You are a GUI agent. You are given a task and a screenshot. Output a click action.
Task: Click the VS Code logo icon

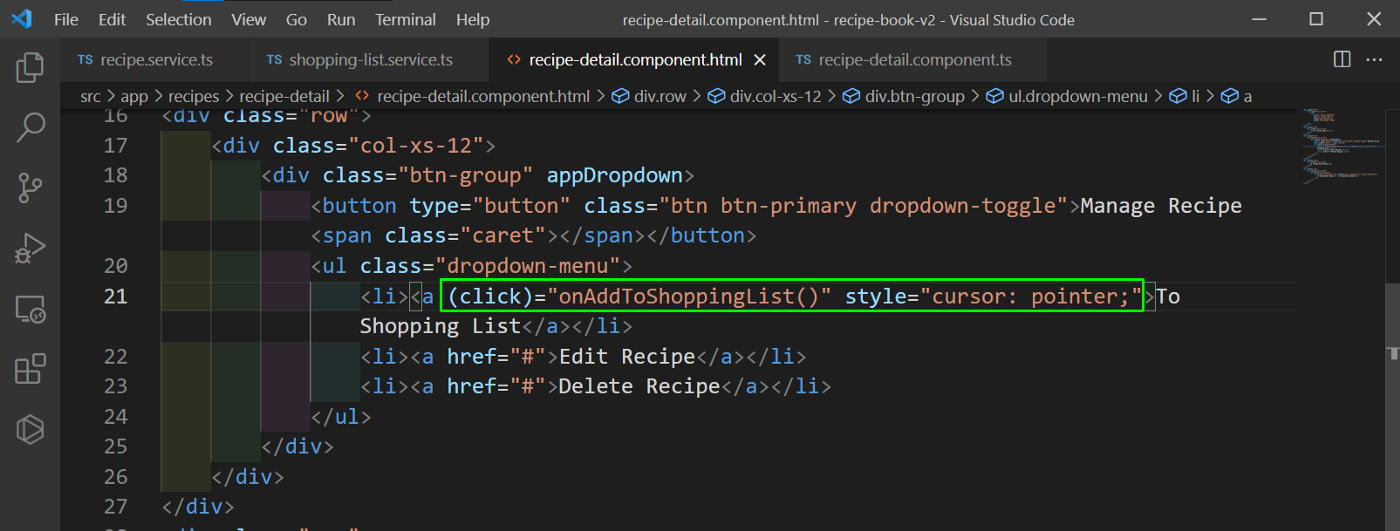click(x=21, y=19)
